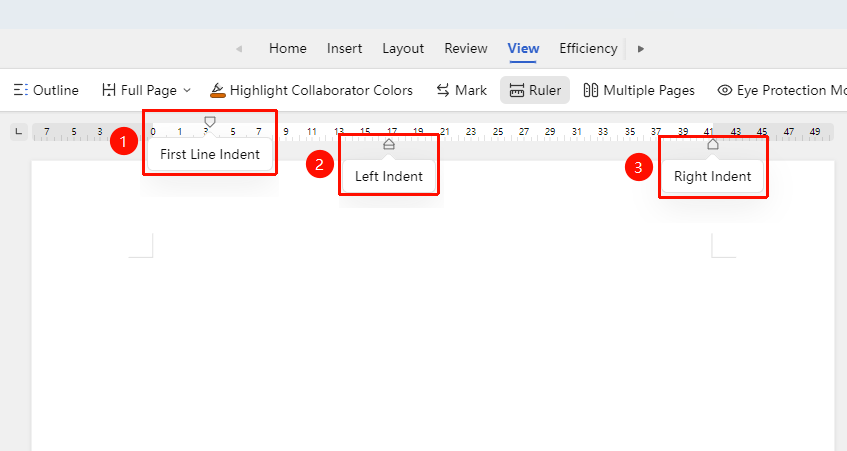Open the Outline view
847x451 pixels.
pyautogui.click(x=46, y=90)
